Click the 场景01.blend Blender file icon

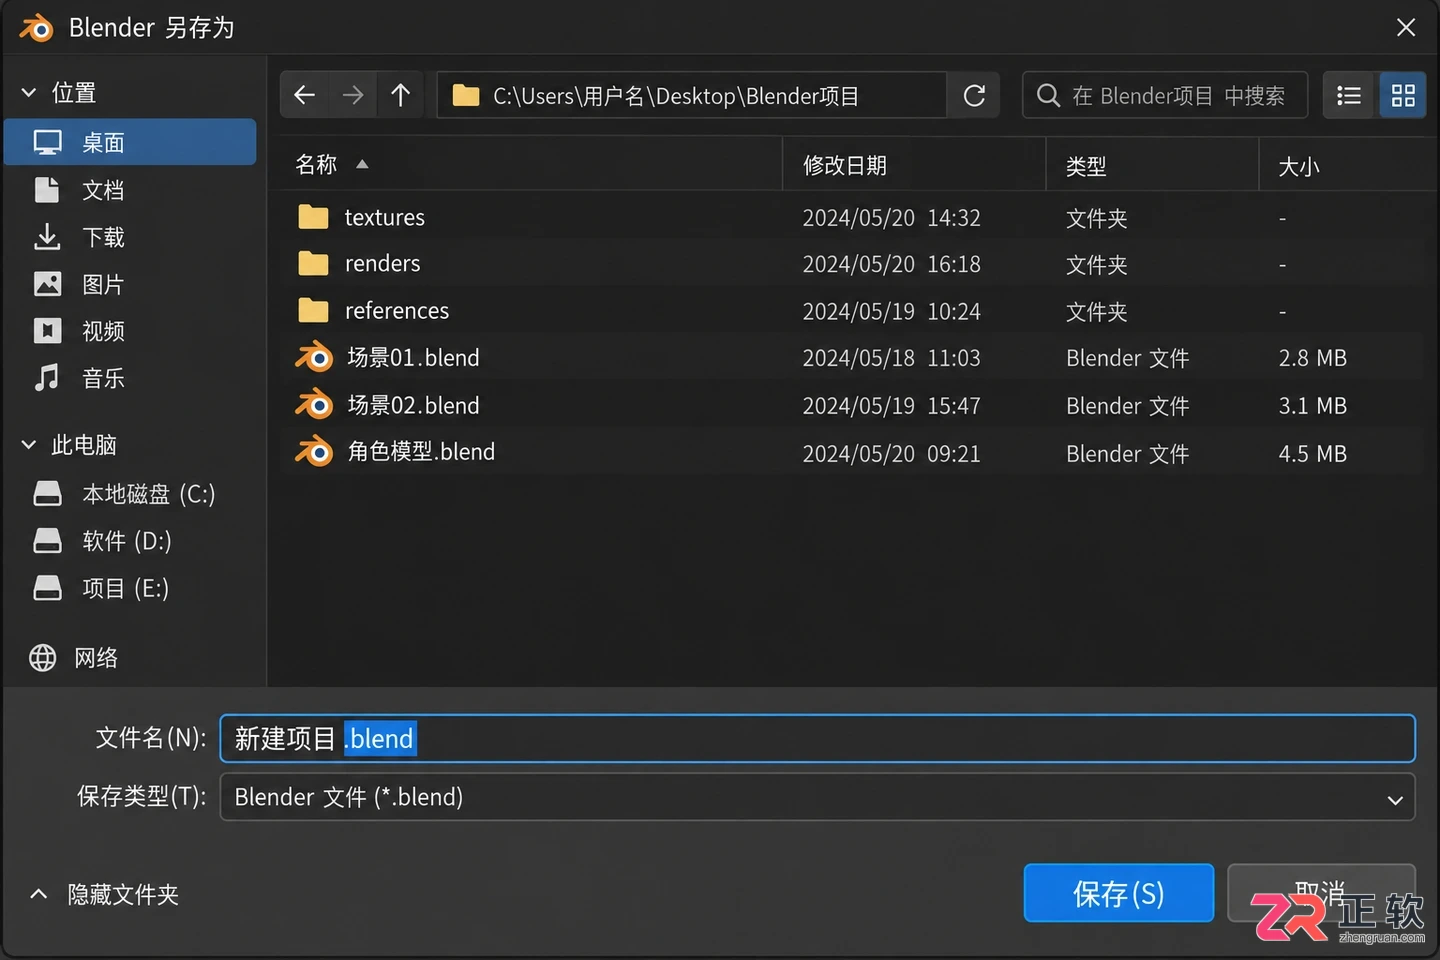click(314, 357)
